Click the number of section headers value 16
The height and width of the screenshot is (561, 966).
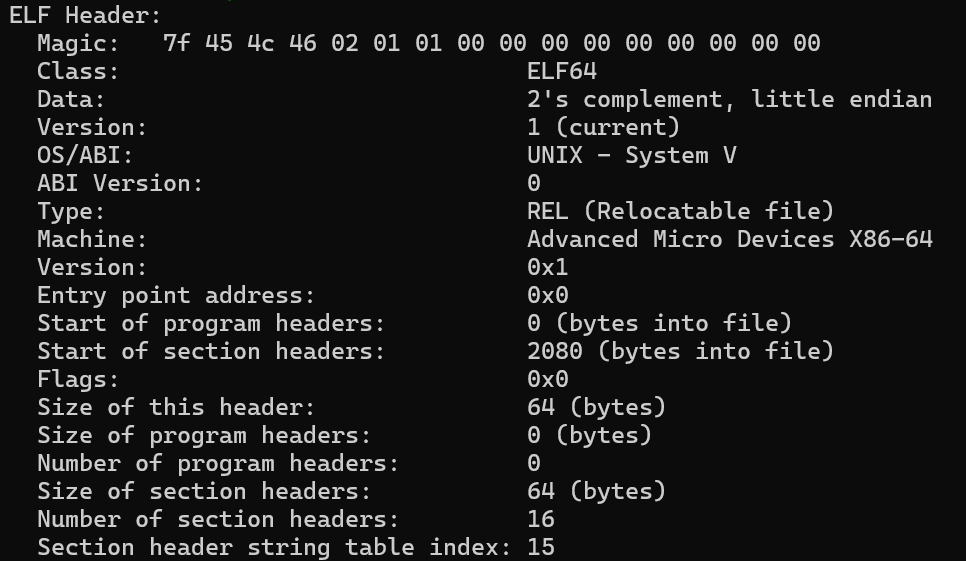[x=540, y=519]
